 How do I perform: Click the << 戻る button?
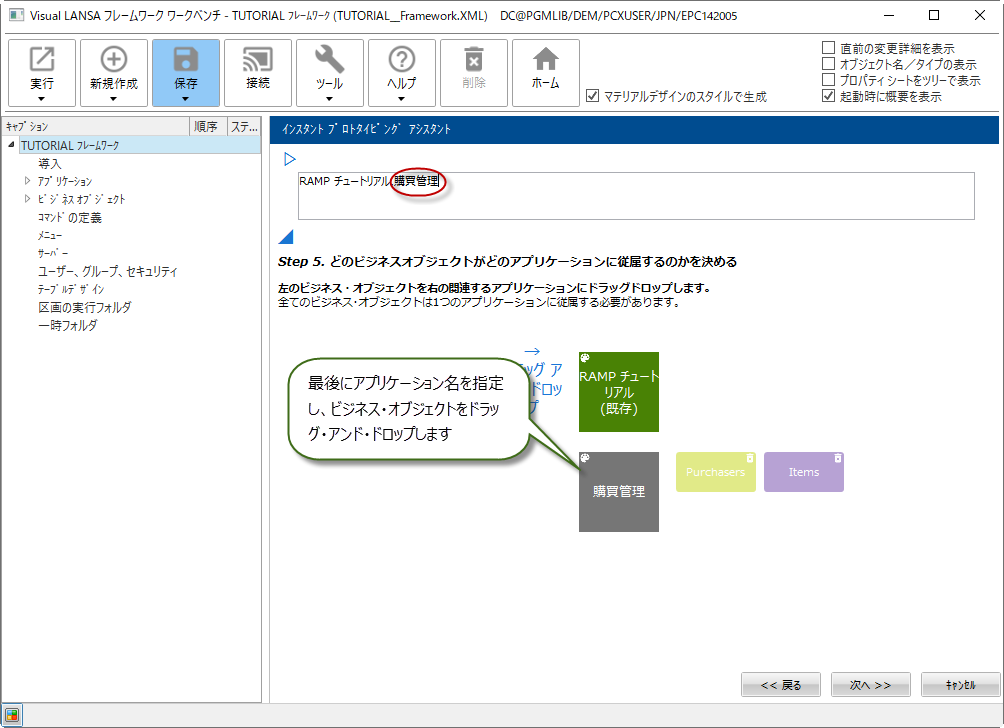(x=781, y=684)
